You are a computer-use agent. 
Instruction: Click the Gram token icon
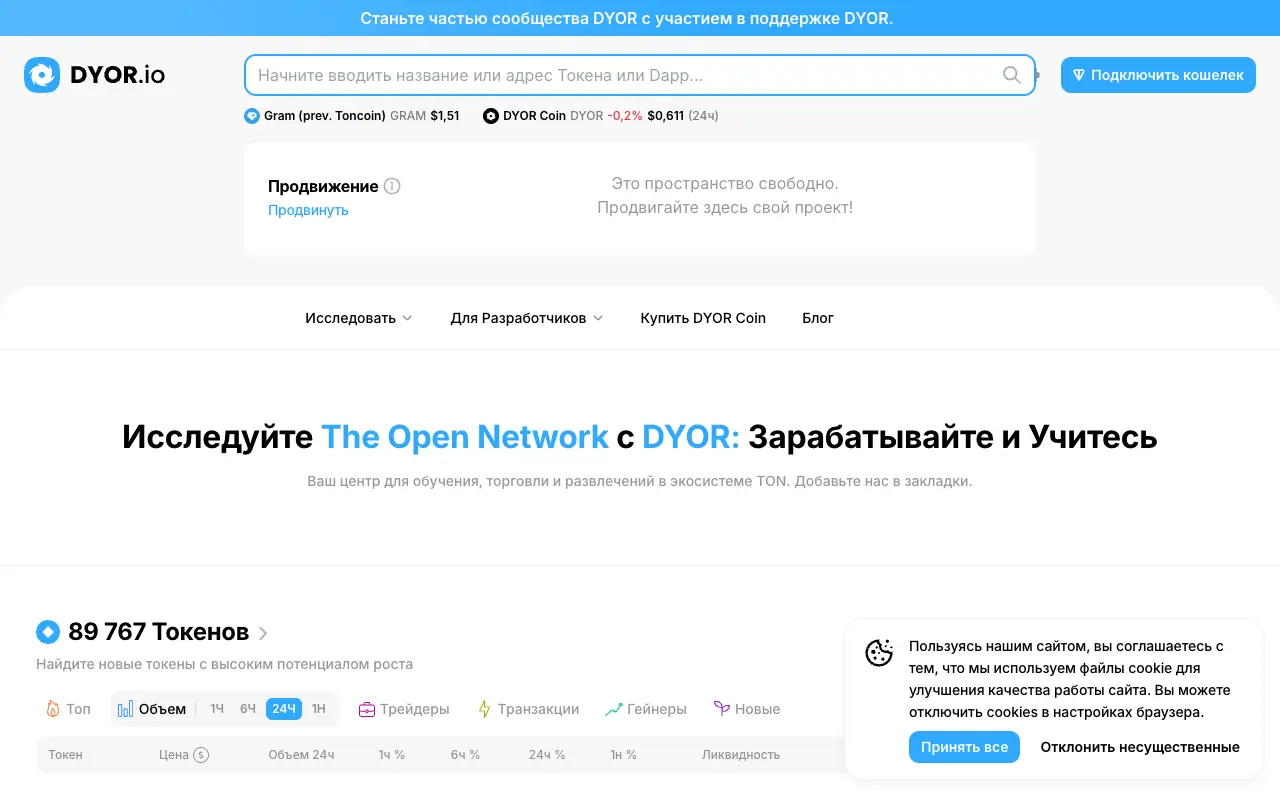pos(252,116)
